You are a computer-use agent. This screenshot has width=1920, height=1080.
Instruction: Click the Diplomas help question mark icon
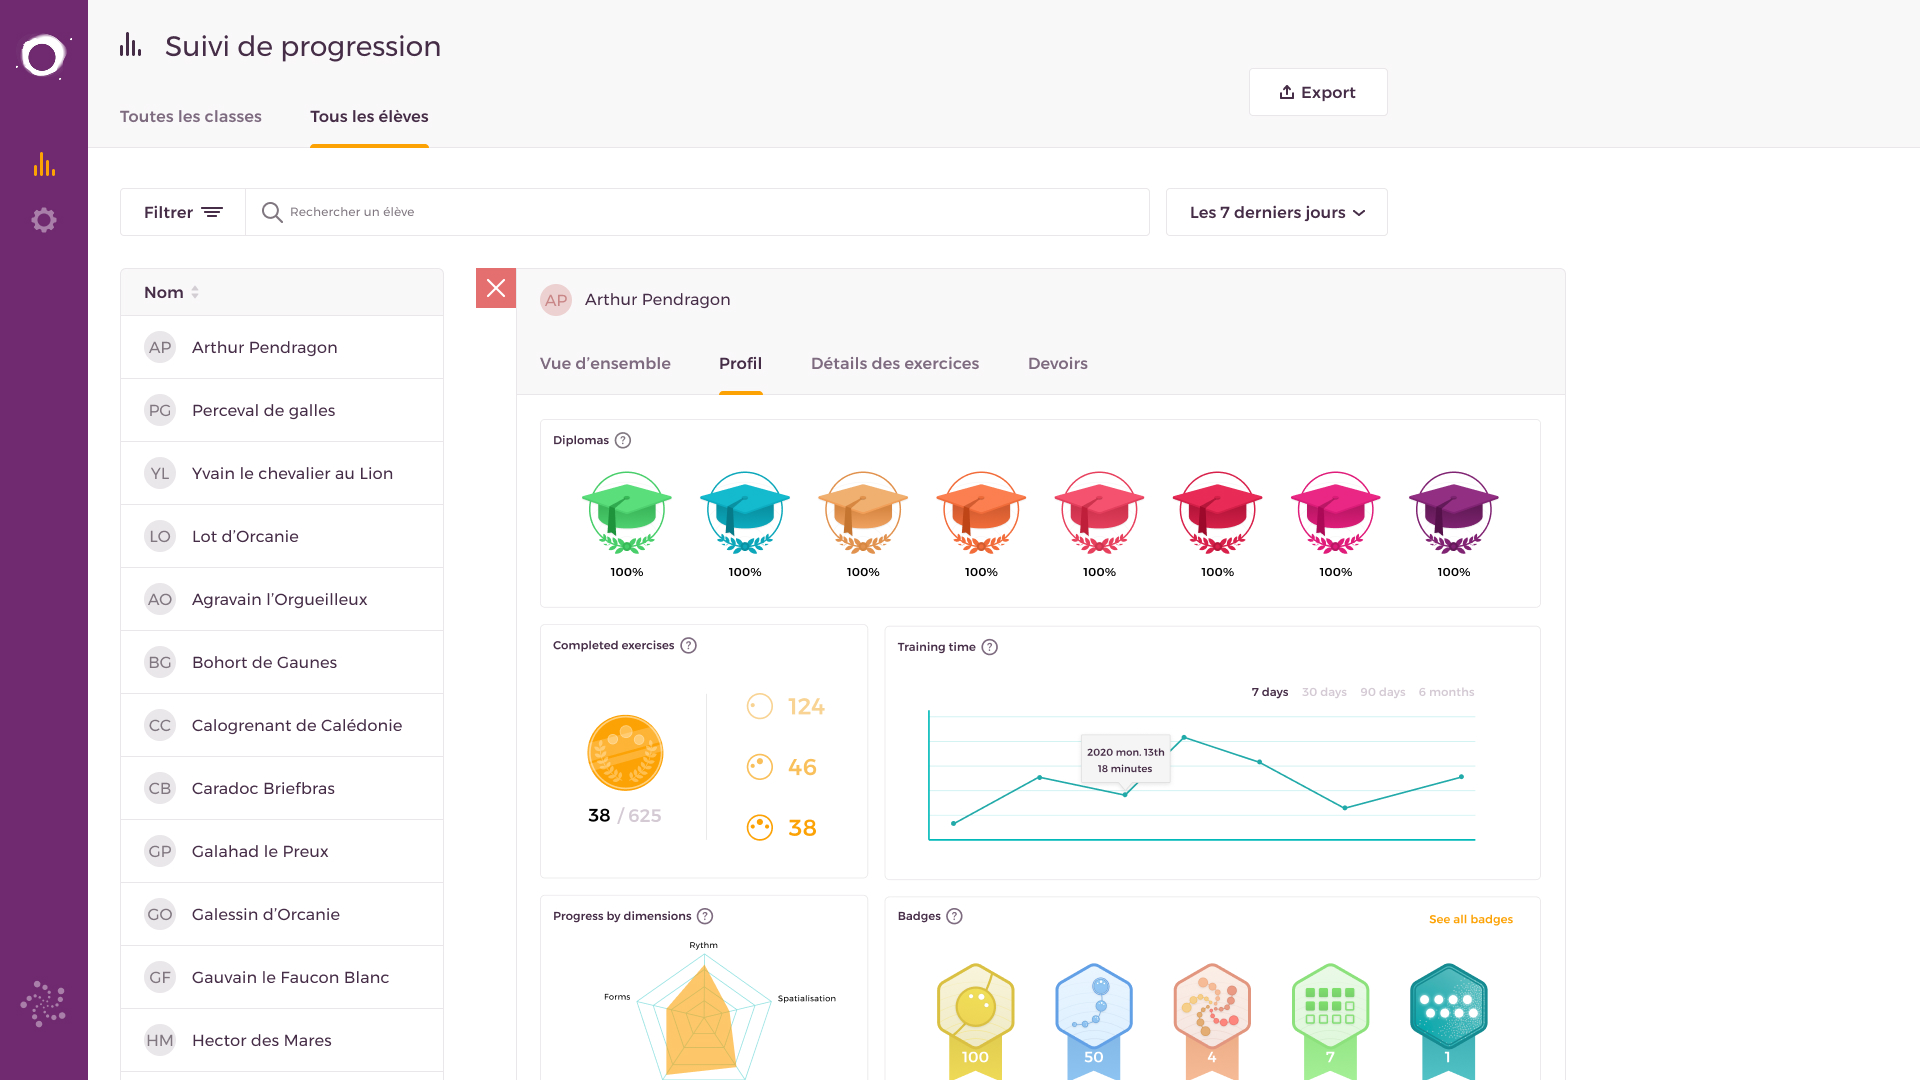click(x=623, y=440)
